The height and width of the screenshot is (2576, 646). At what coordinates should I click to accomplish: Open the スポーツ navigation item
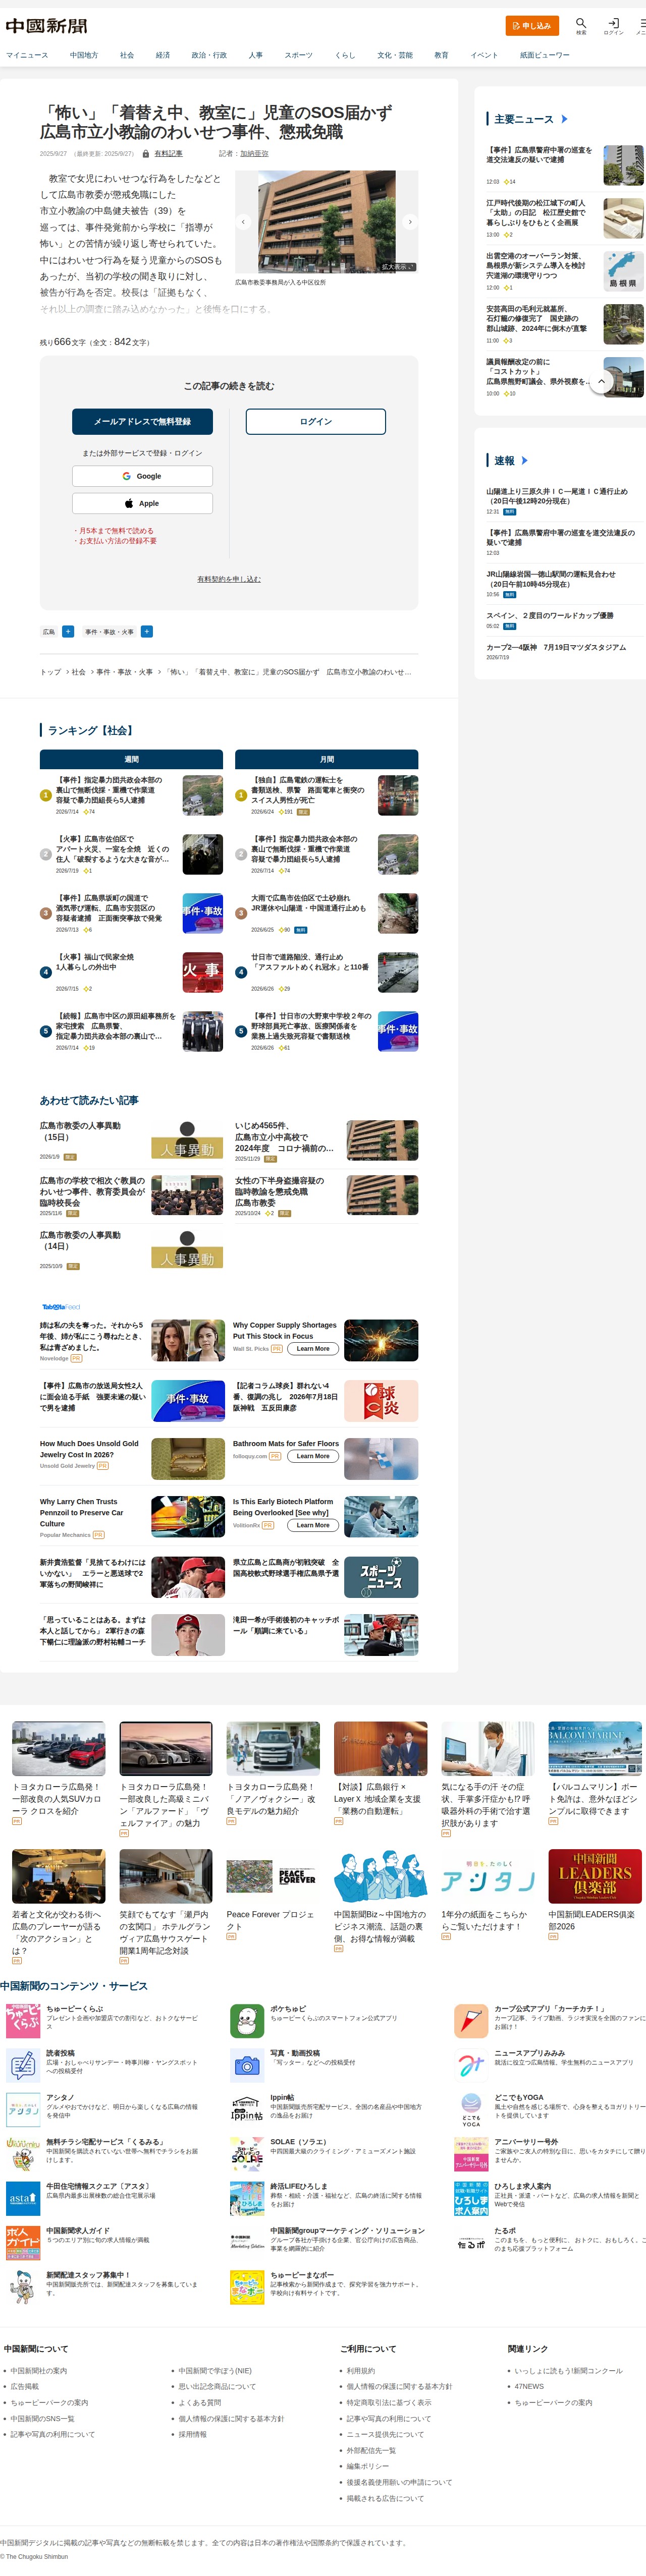[x=298, y=55]
